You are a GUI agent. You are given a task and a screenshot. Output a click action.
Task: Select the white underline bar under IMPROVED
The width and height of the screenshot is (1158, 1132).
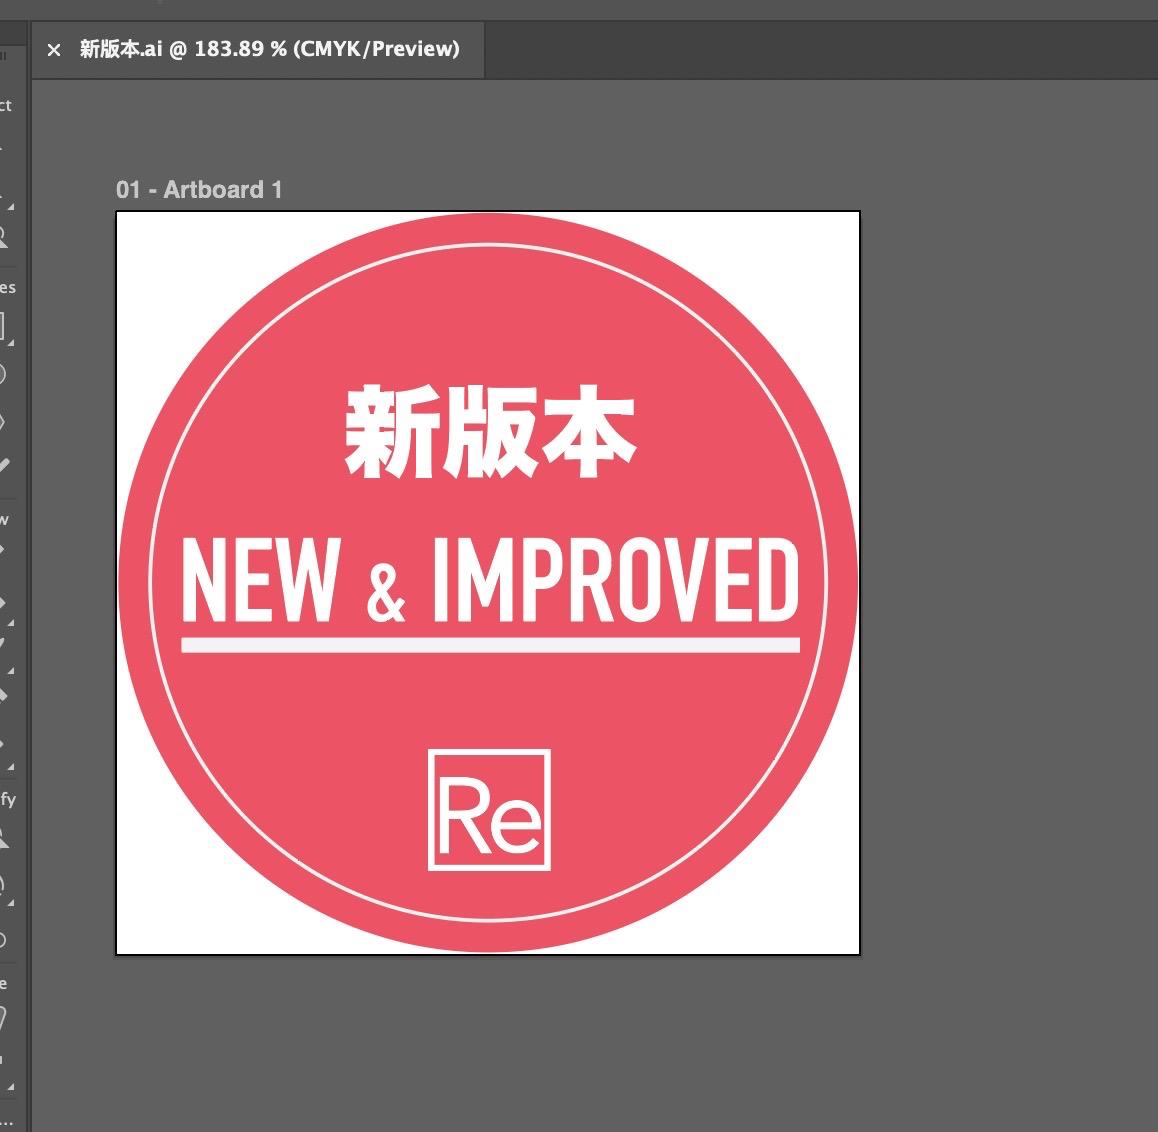tap(490, 645)
